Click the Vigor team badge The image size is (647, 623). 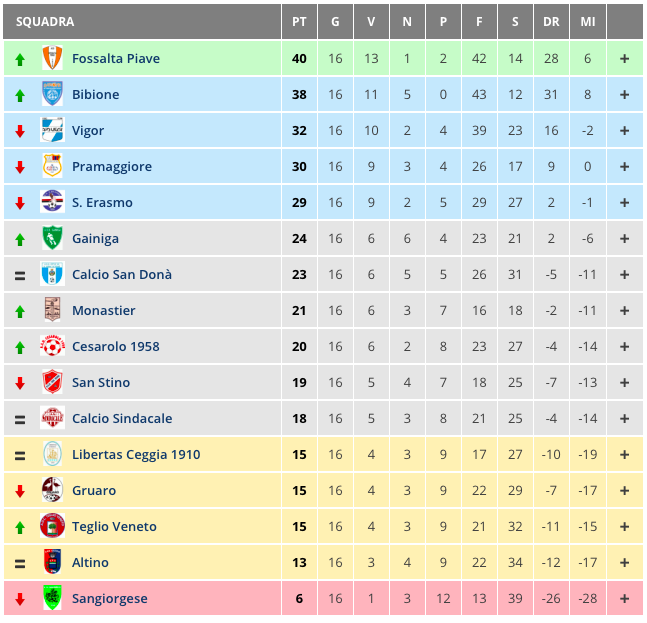click(x=52, y=130)
